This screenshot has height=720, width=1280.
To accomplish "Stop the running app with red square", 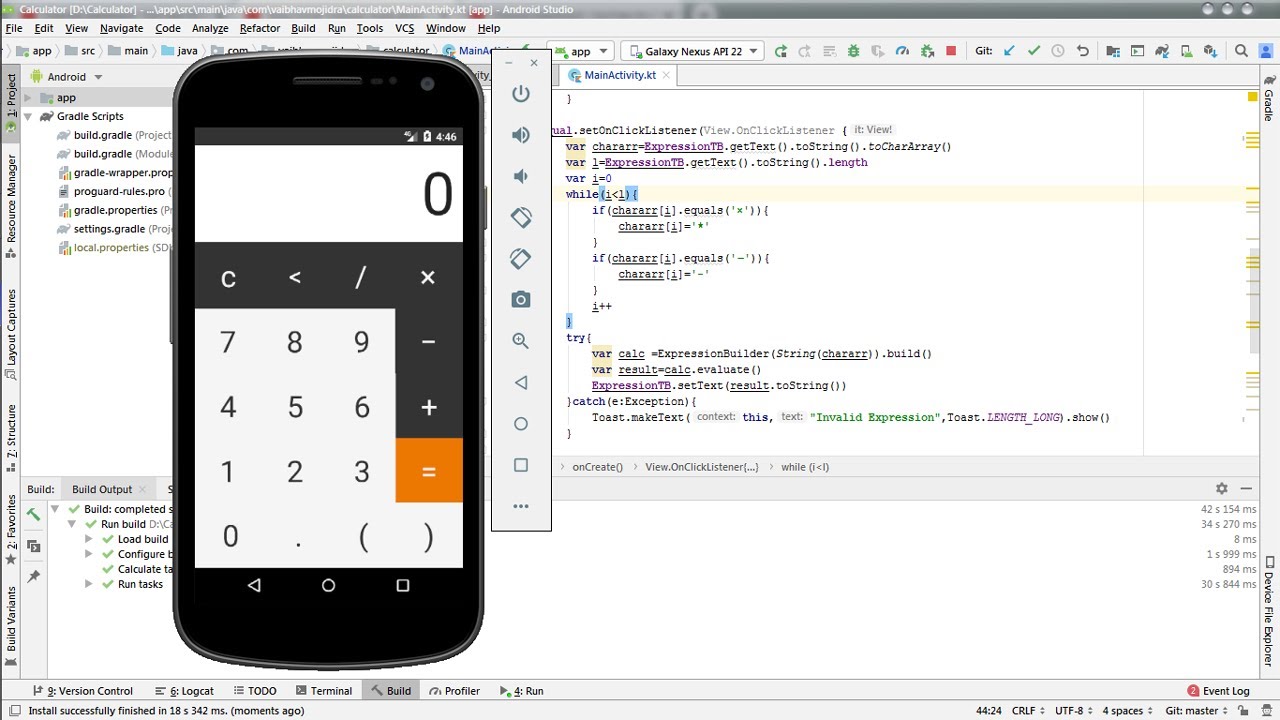I will 951,51.
